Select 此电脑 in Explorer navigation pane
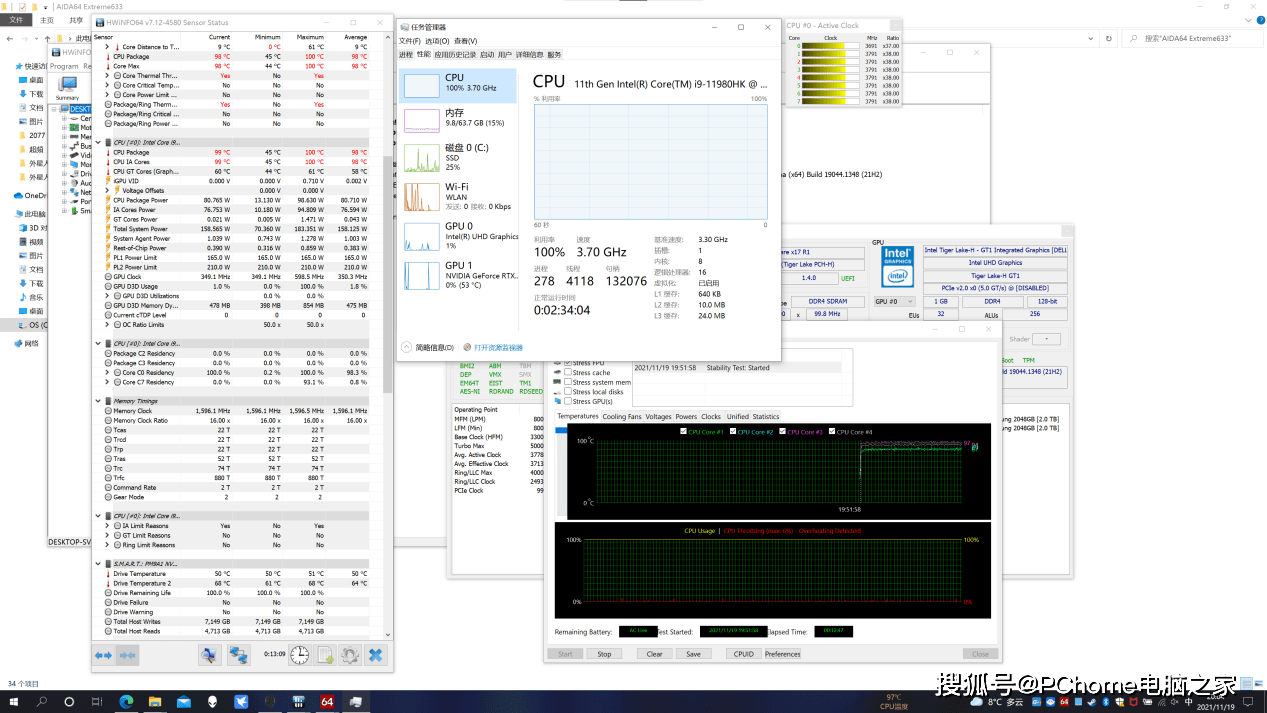The height and width of the screenshot is (713, 1267). 35,214
